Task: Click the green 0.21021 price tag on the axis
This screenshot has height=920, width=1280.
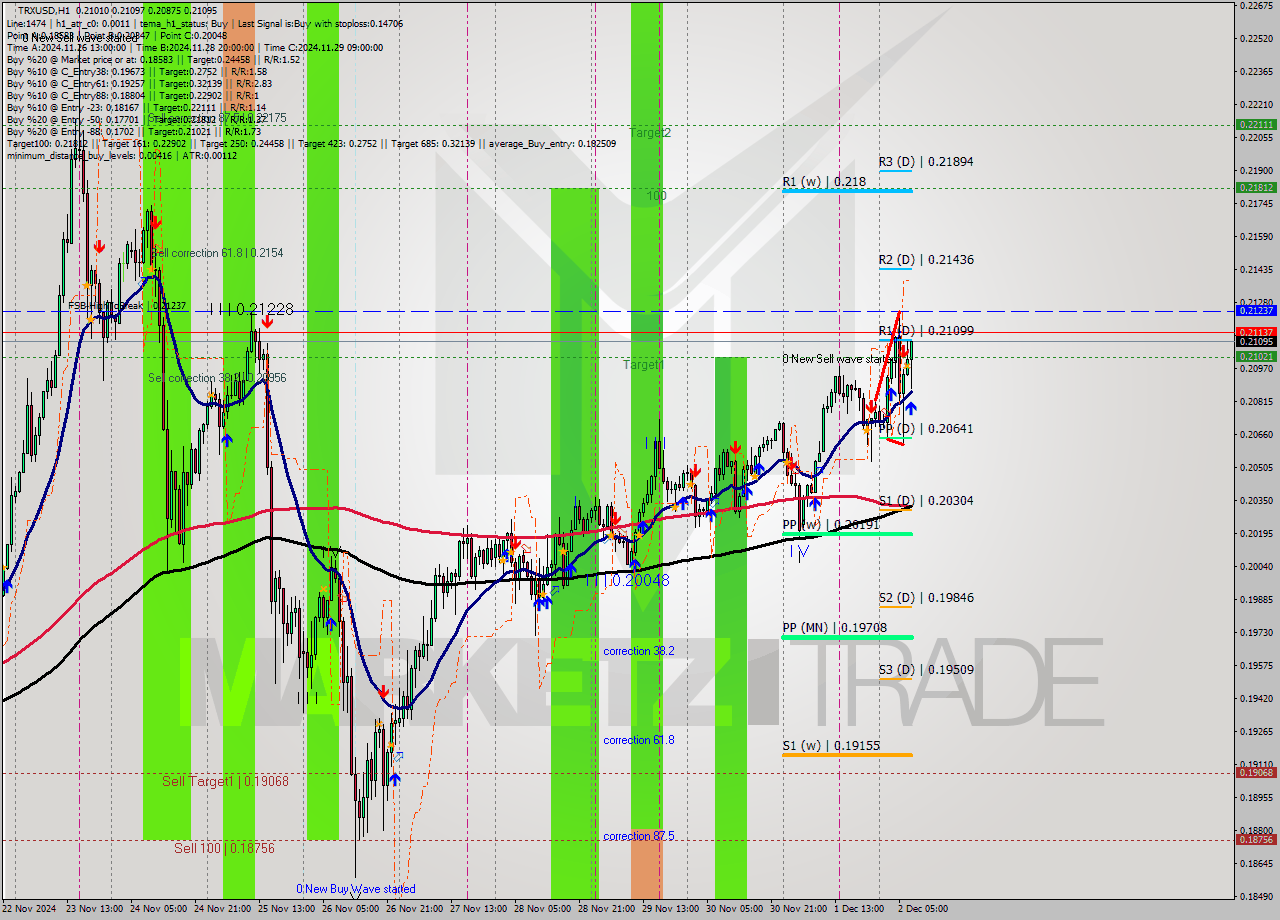Action: pyautogui.click(x=1256, y=356)
